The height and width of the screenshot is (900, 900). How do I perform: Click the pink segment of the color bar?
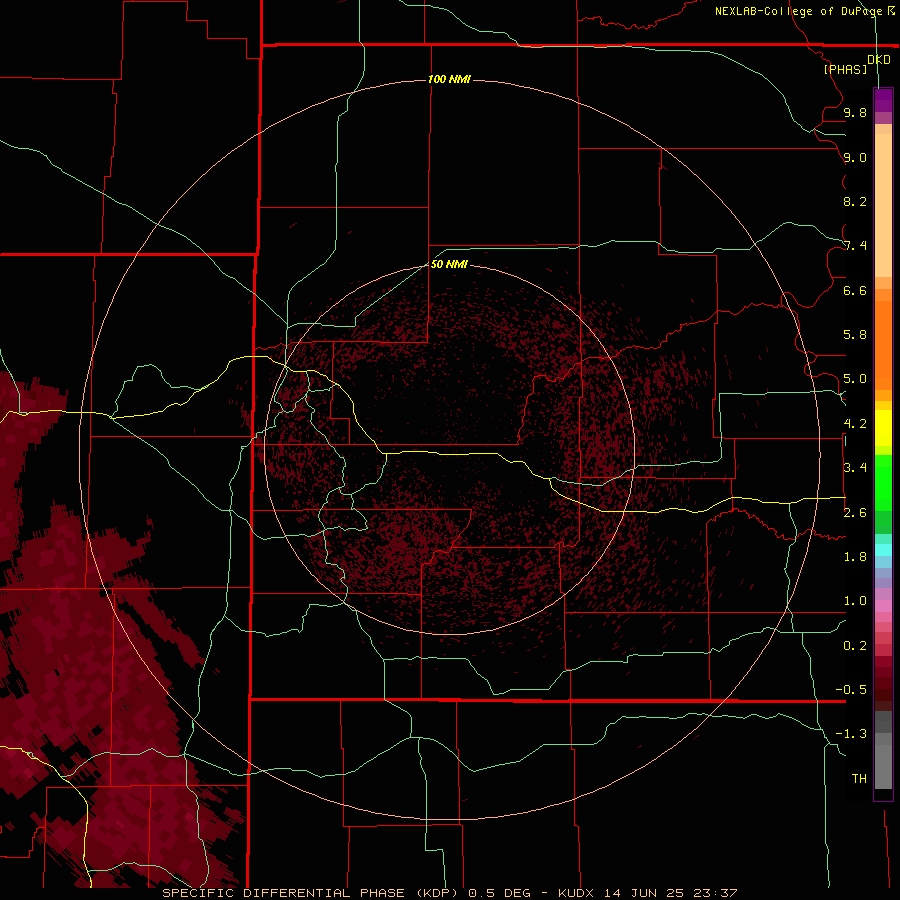(883, 606)
